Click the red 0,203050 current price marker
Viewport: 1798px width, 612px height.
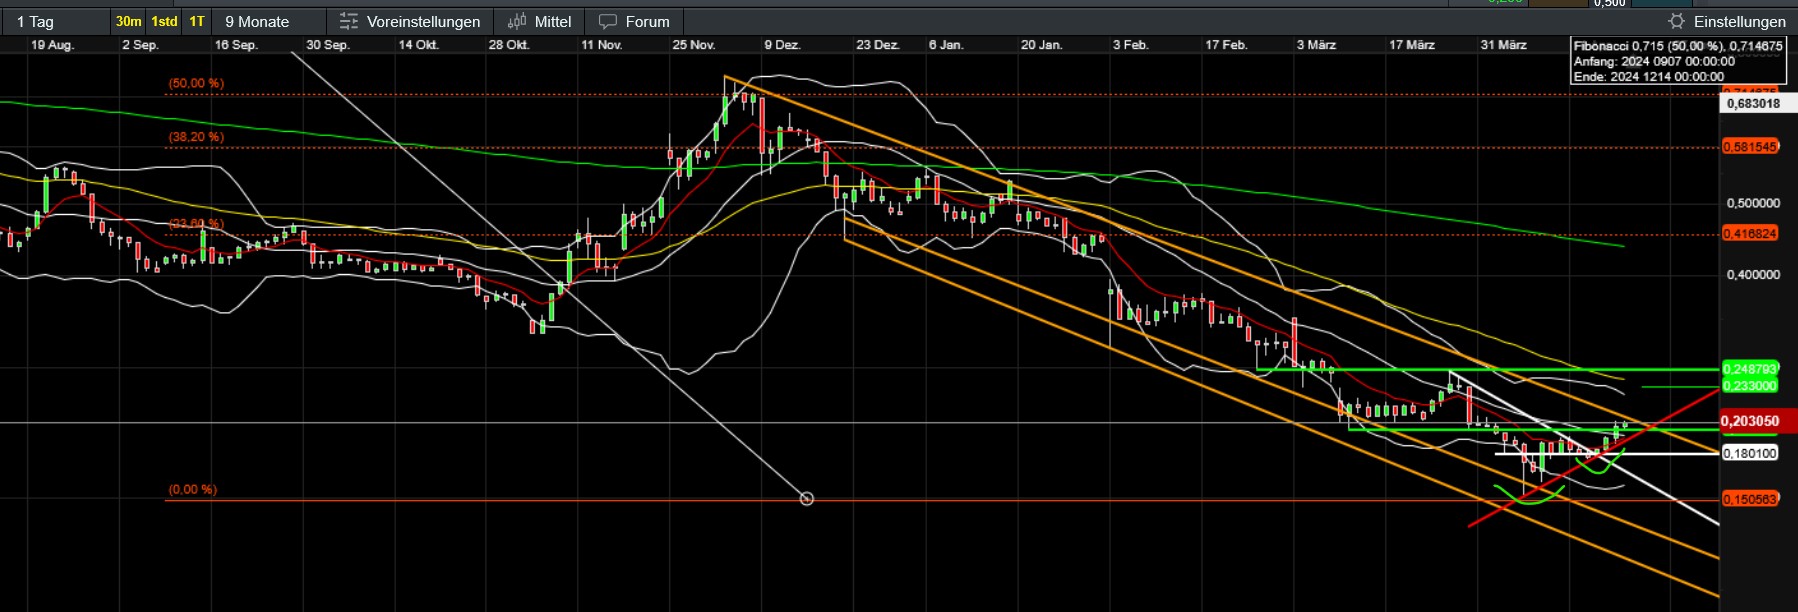coord(1757,421)
